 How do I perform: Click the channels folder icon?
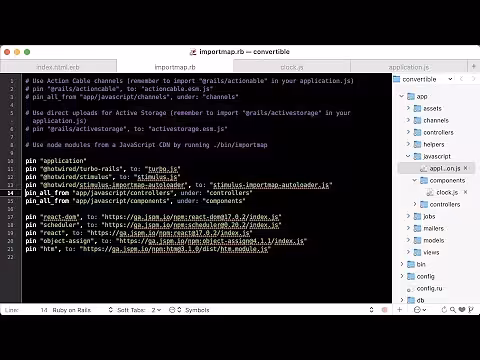pos(417,120)
